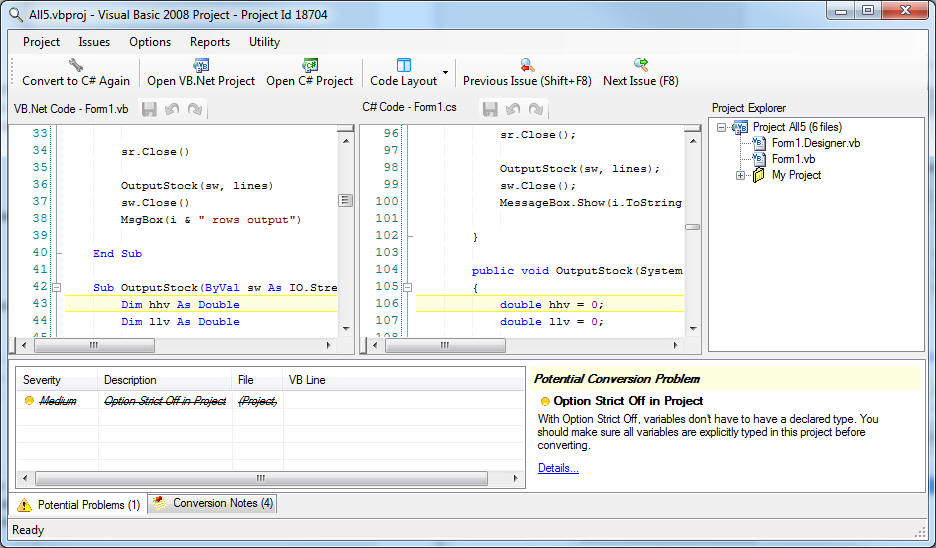Screen dimensions: 936x548
Task: Click the Code Layout icon
Action: tap(404, 65)
